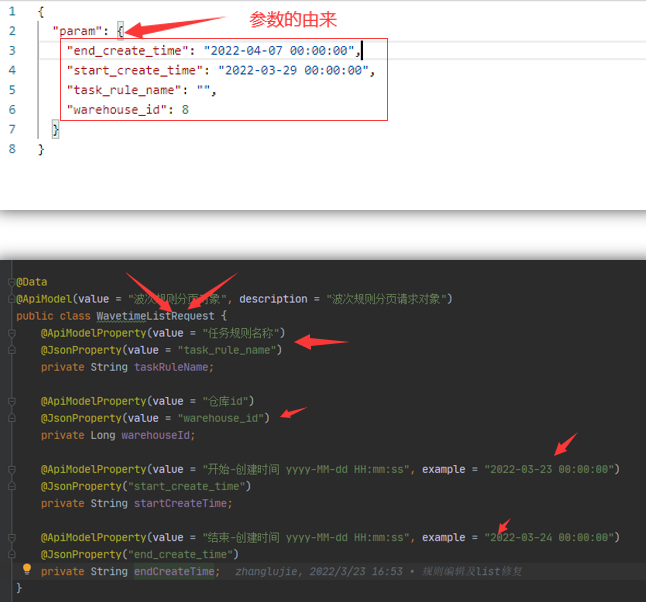
Task: Click the WavetimeListRequest class name
Action: [155, 316]
